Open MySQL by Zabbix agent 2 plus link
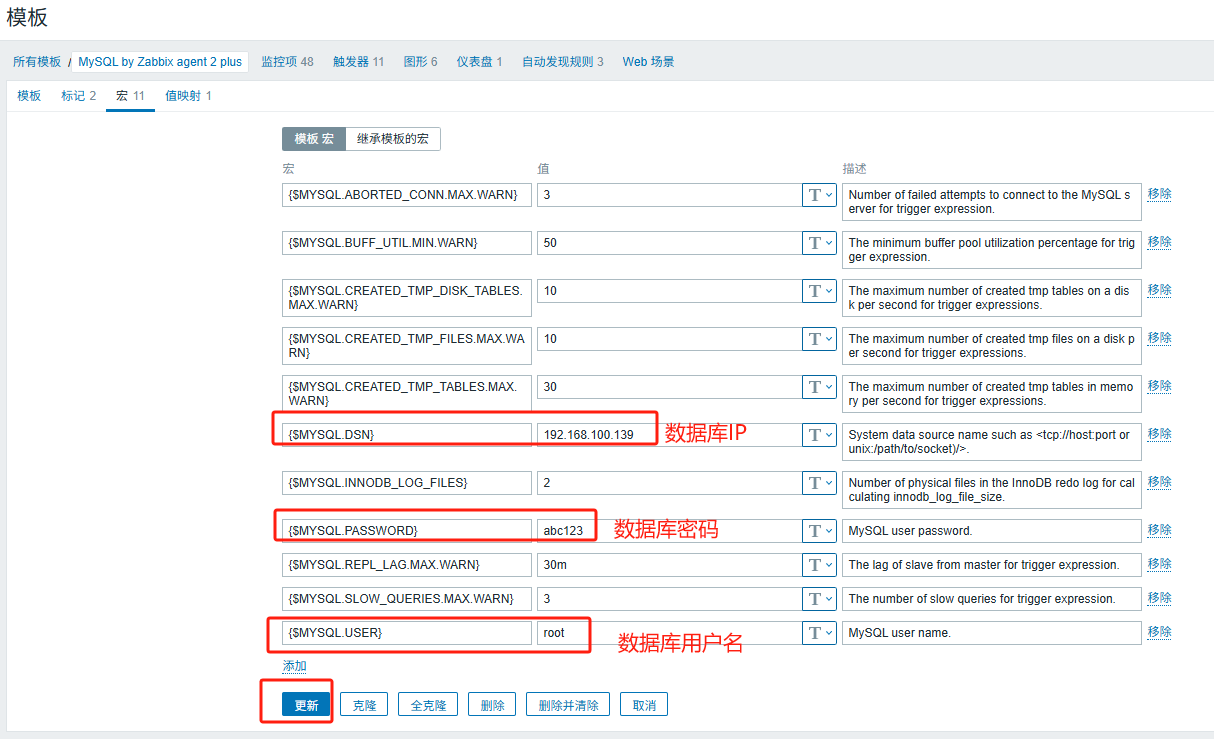The height and width of the screenshot is (739, 1214). pyautogui.click(x=160, y=62)
